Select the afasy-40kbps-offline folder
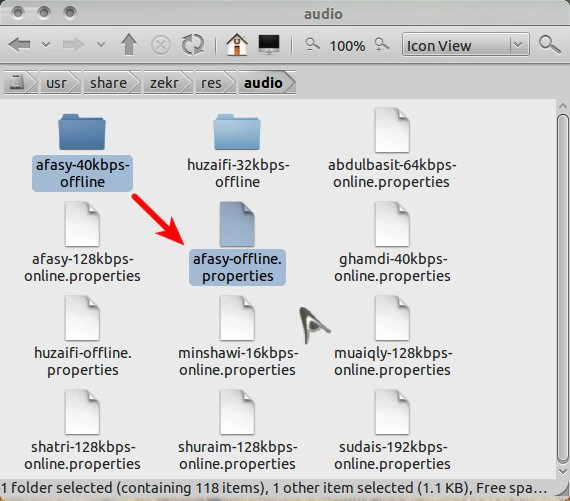Viewport: 570px width, 501px height. pyautogui.click(x=82, y=132)
